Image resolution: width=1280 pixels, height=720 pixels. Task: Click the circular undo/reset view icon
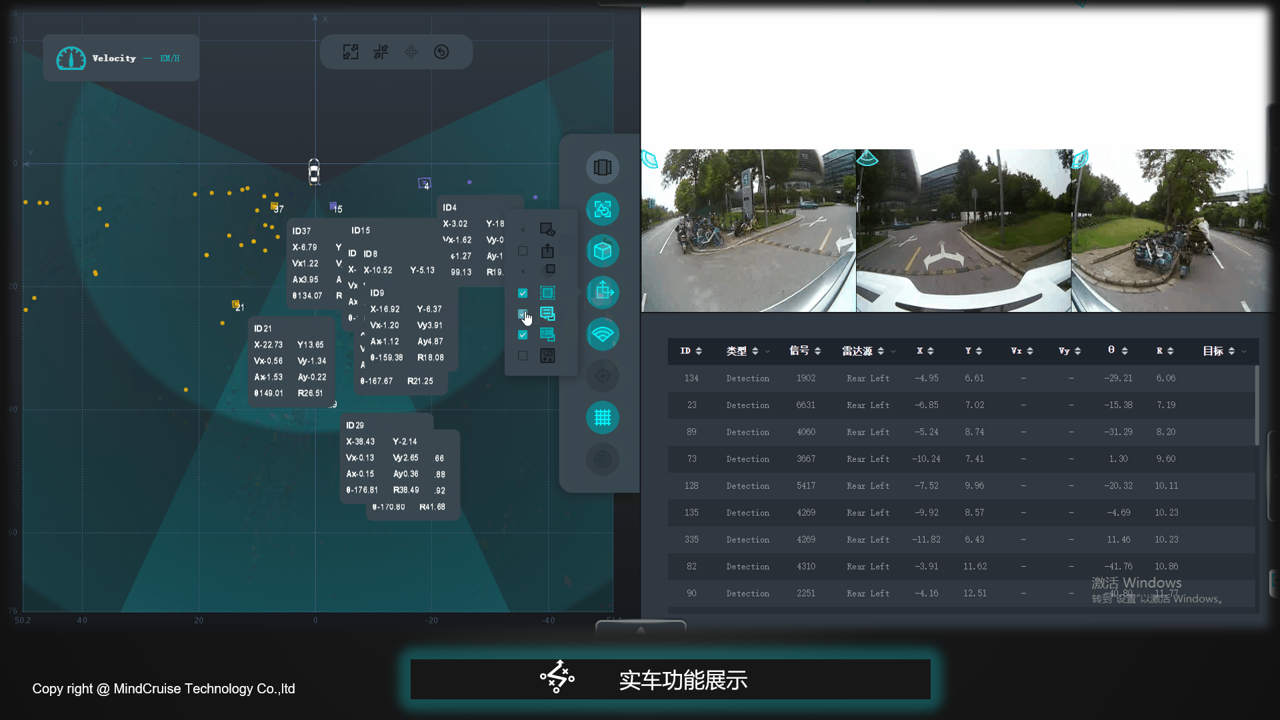441,52
